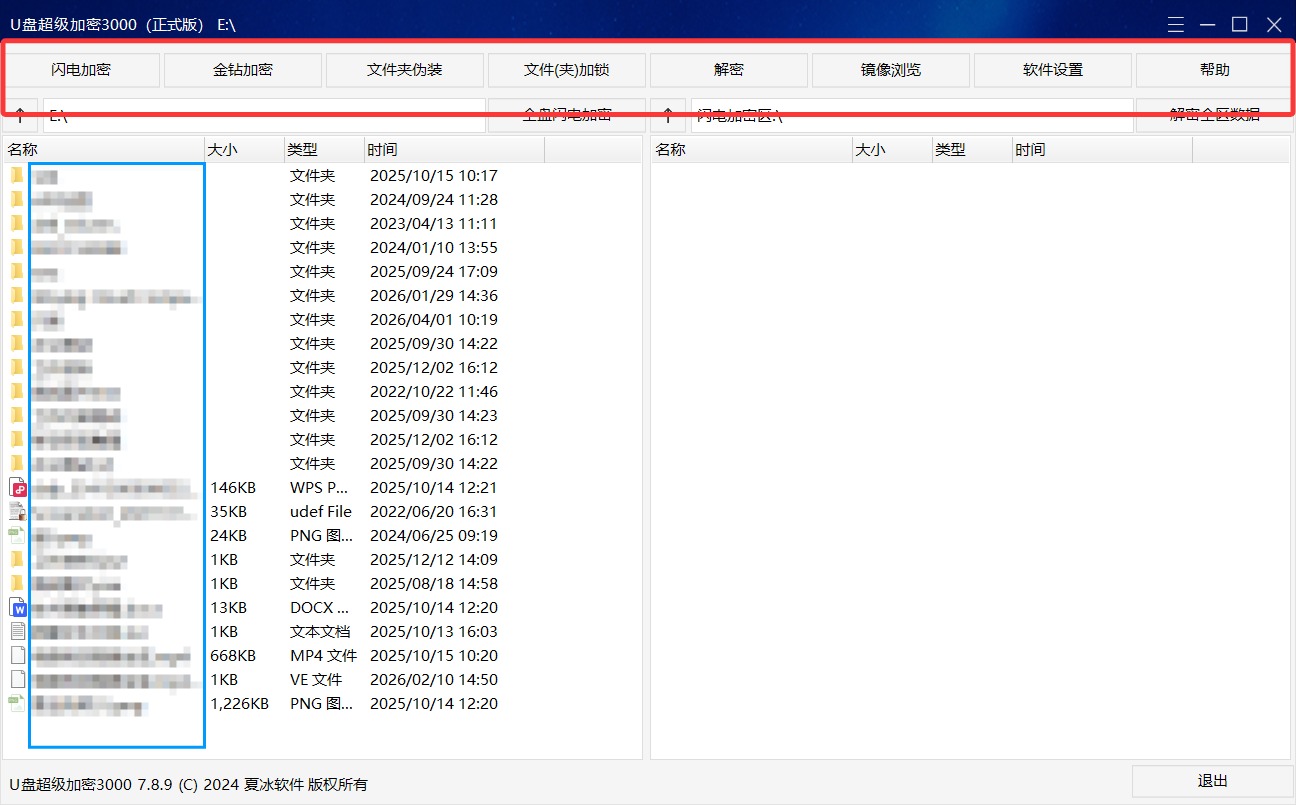This screenshot has width=1296, height=805.
Task: Sort left file list by 大小 column
Action: point(244,150)
